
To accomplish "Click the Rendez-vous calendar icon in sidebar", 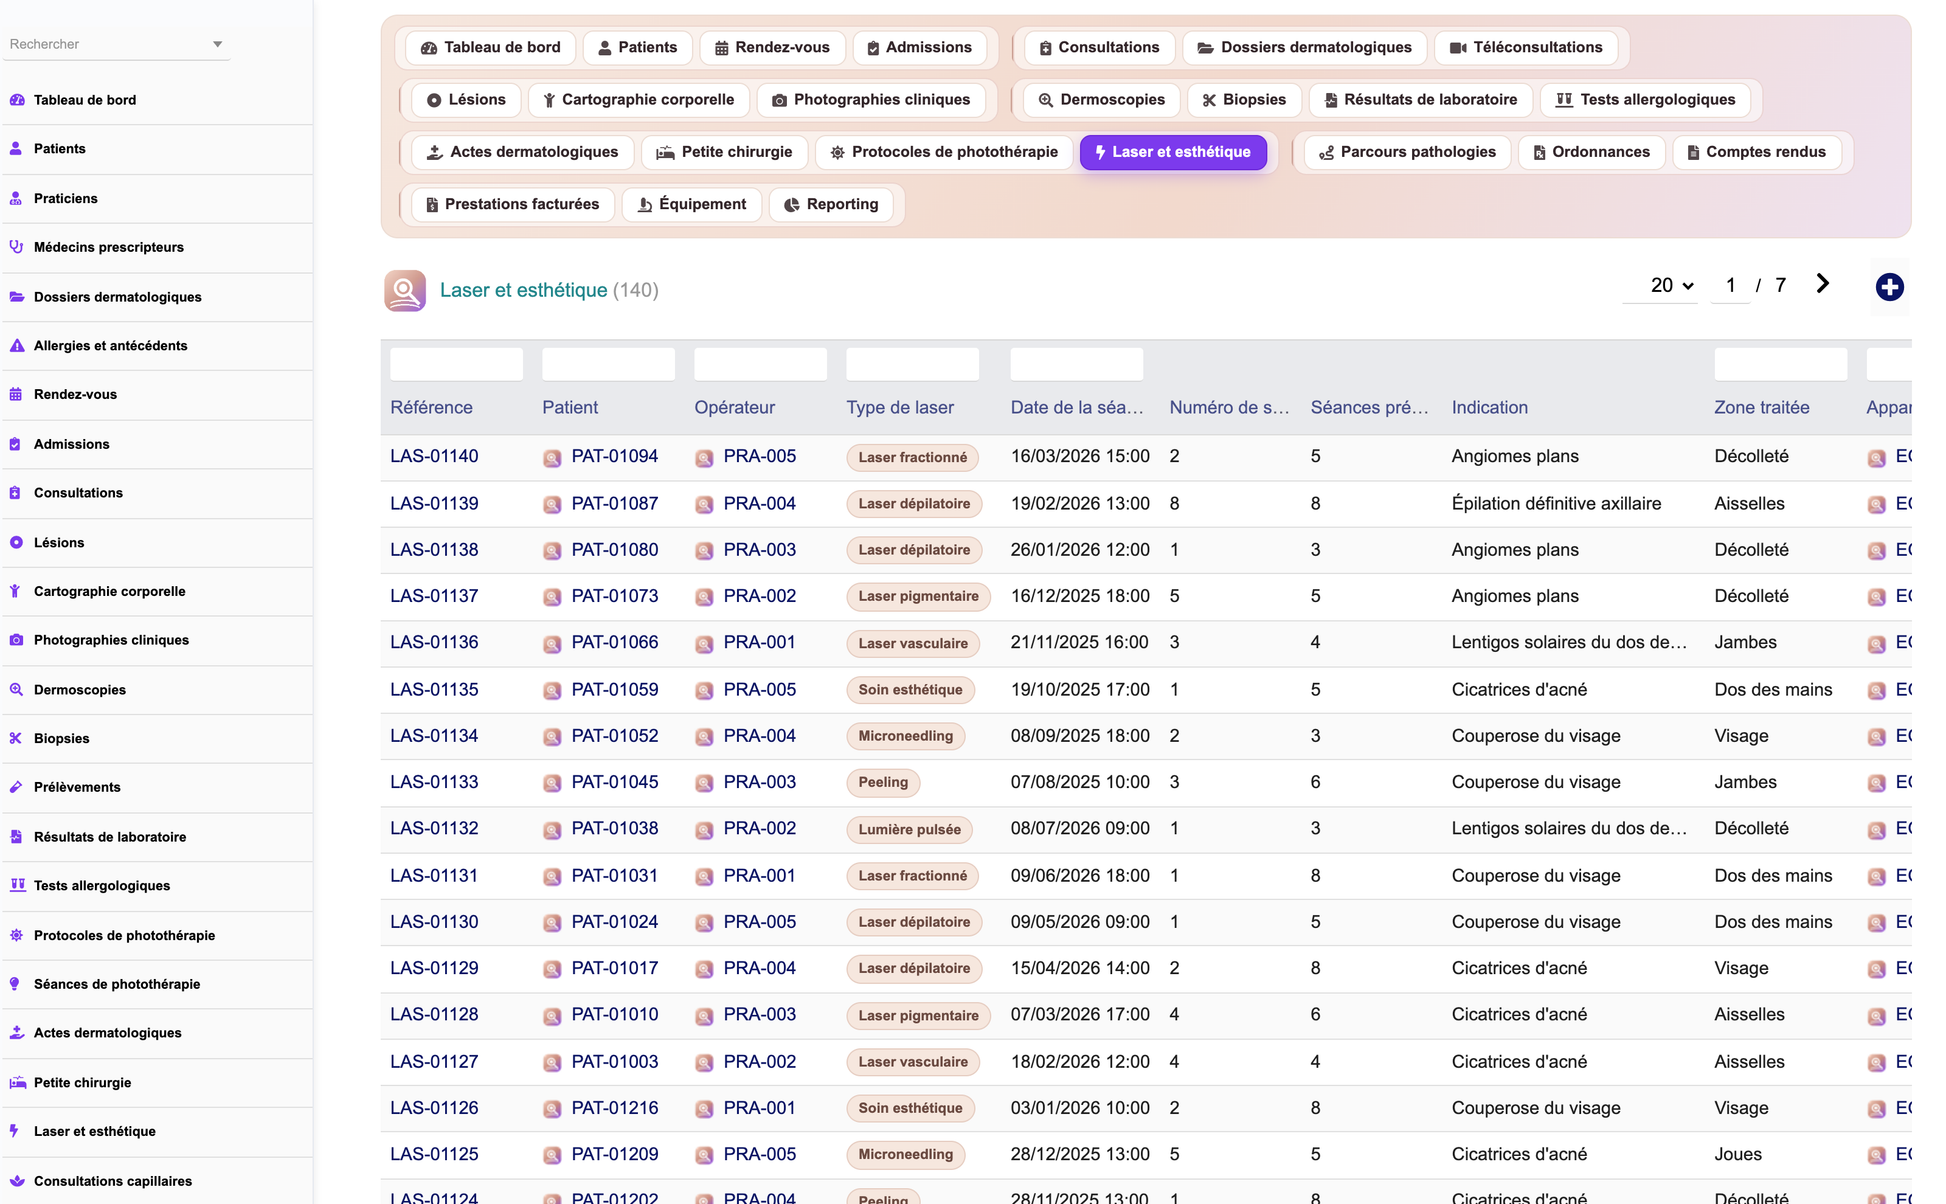I will point(17,394).
